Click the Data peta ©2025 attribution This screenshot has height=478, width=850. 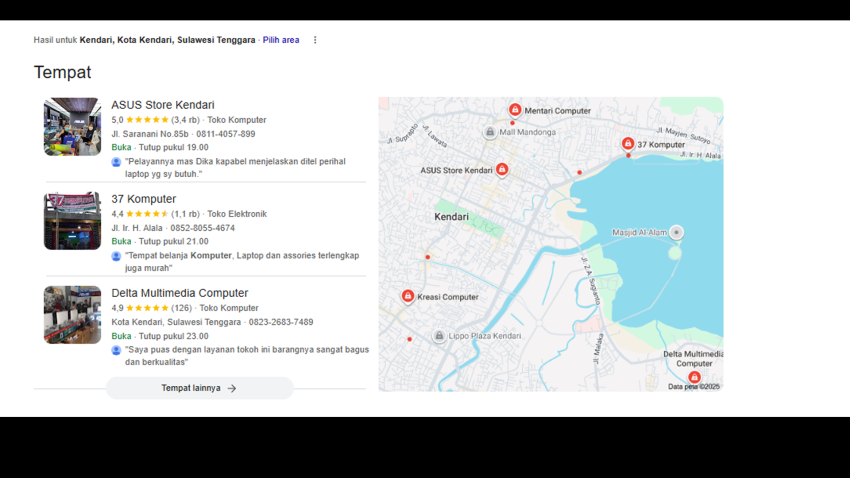coord(693,386)
